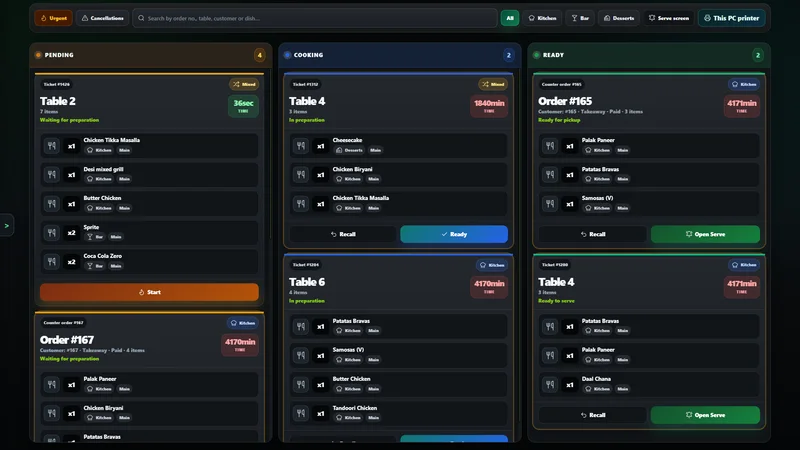Click utensils icon of Tandoori Chicken

(301, 413)
